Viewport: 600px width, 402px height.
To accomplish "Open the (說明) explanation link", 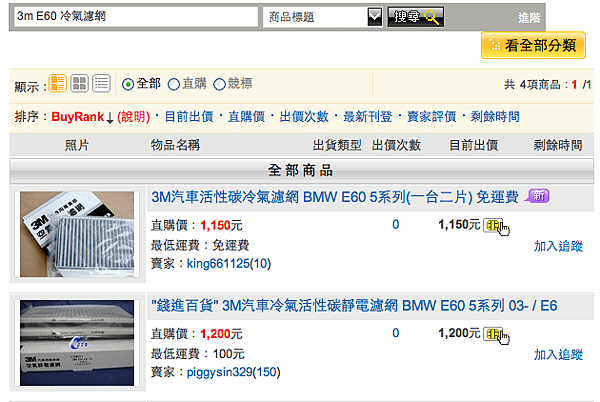I will [134, 117].
